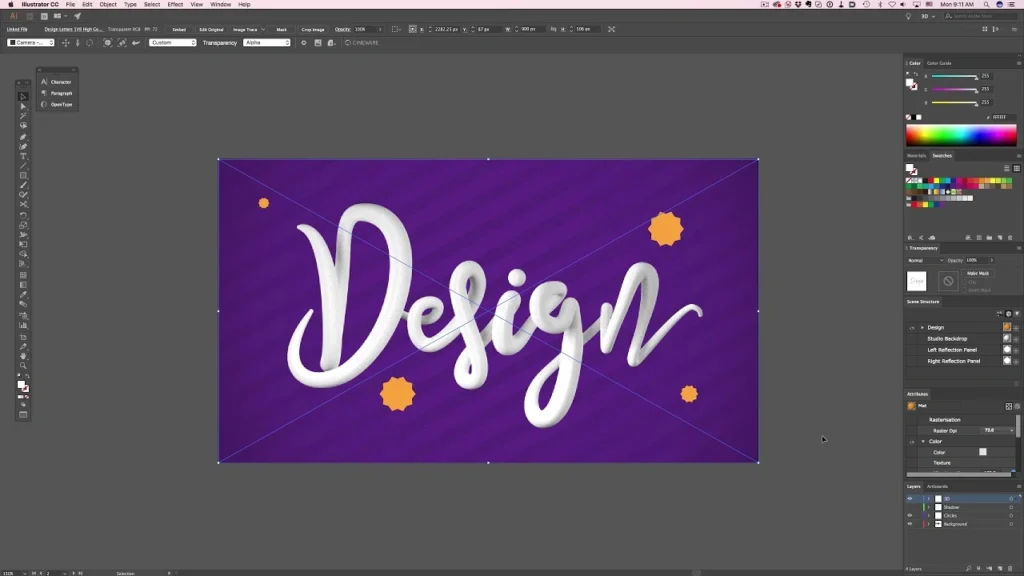Image resolution: width=1024 pixels, height=576 pixels.
Task: Click the Image Trace button
Action: pos(245,29)
